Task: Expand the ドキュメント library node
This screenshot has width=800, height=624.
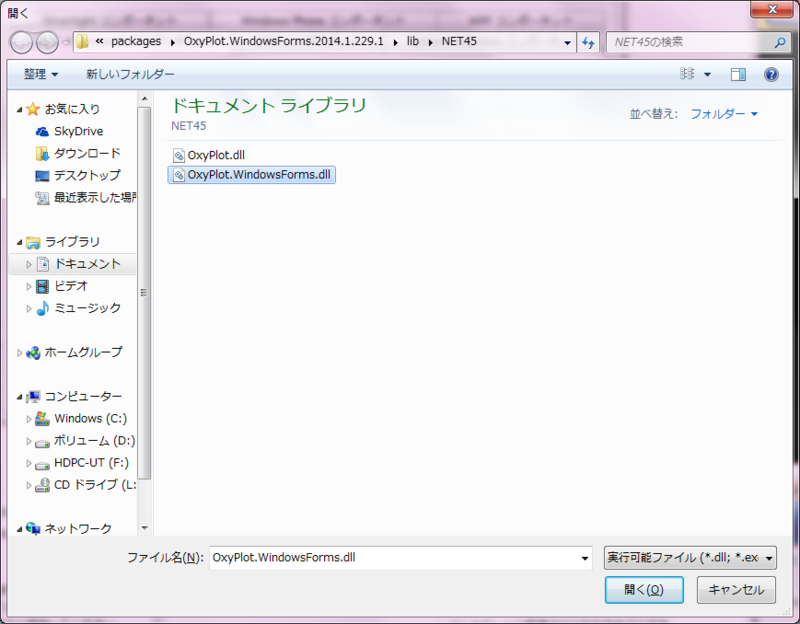Action: point(29,264)
